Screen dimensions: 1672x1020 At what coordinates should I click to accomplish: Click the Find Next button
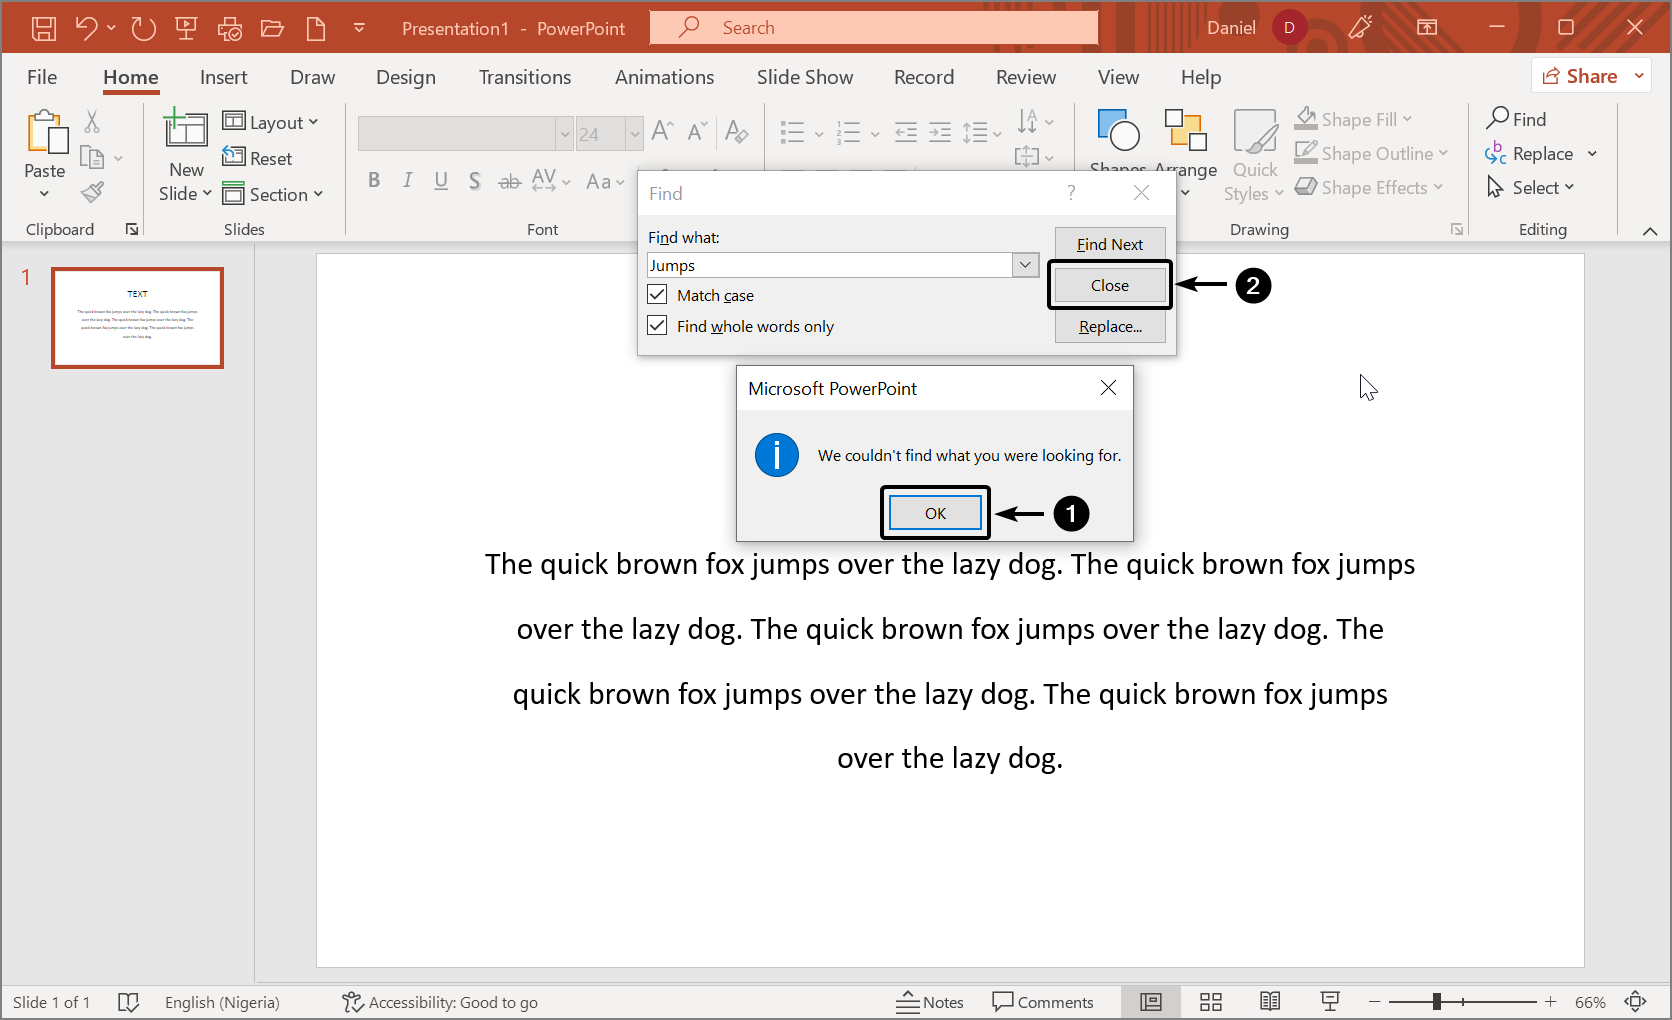click(1109, 244)
